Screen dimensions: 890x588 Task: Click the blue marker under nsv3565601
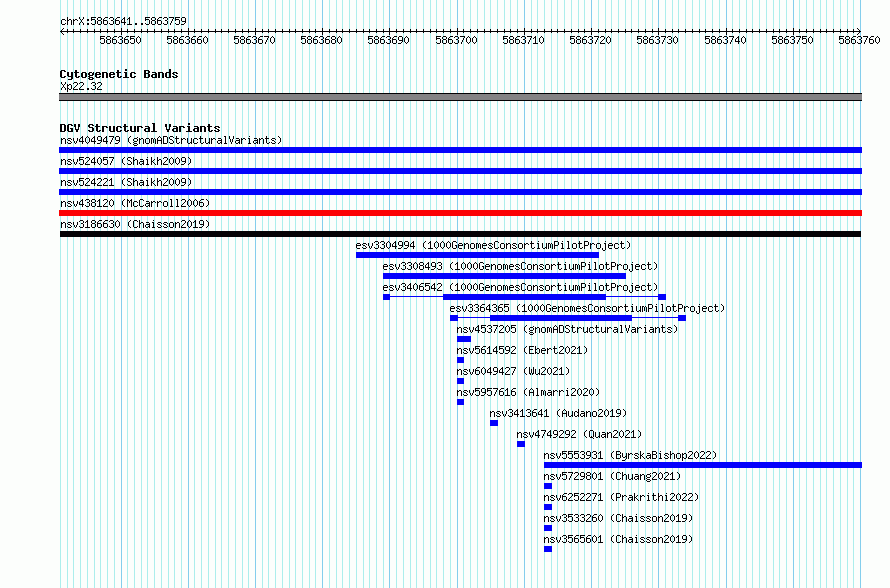(548, 549)
